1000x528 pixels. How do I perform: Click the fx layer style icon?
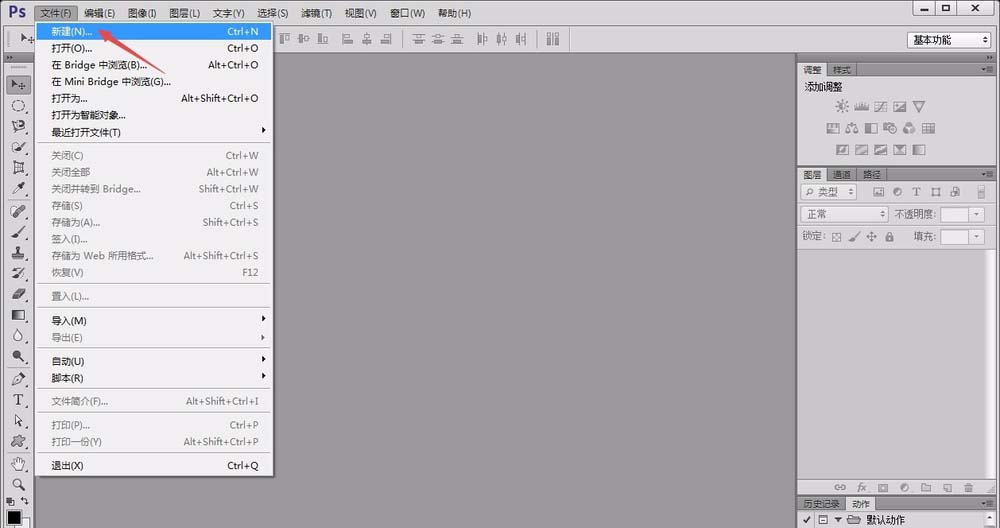862,487
